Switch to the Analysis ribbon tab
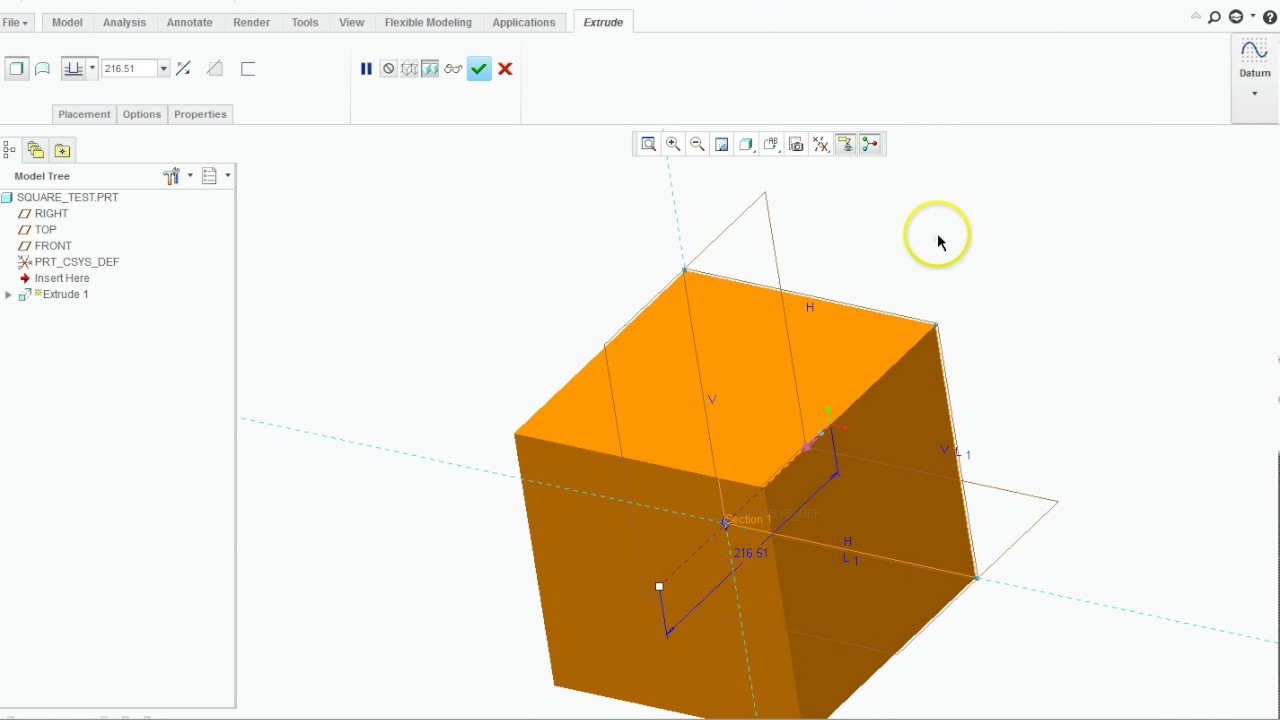The width and height of the screenshot is (1280, 720). [124, 22]
